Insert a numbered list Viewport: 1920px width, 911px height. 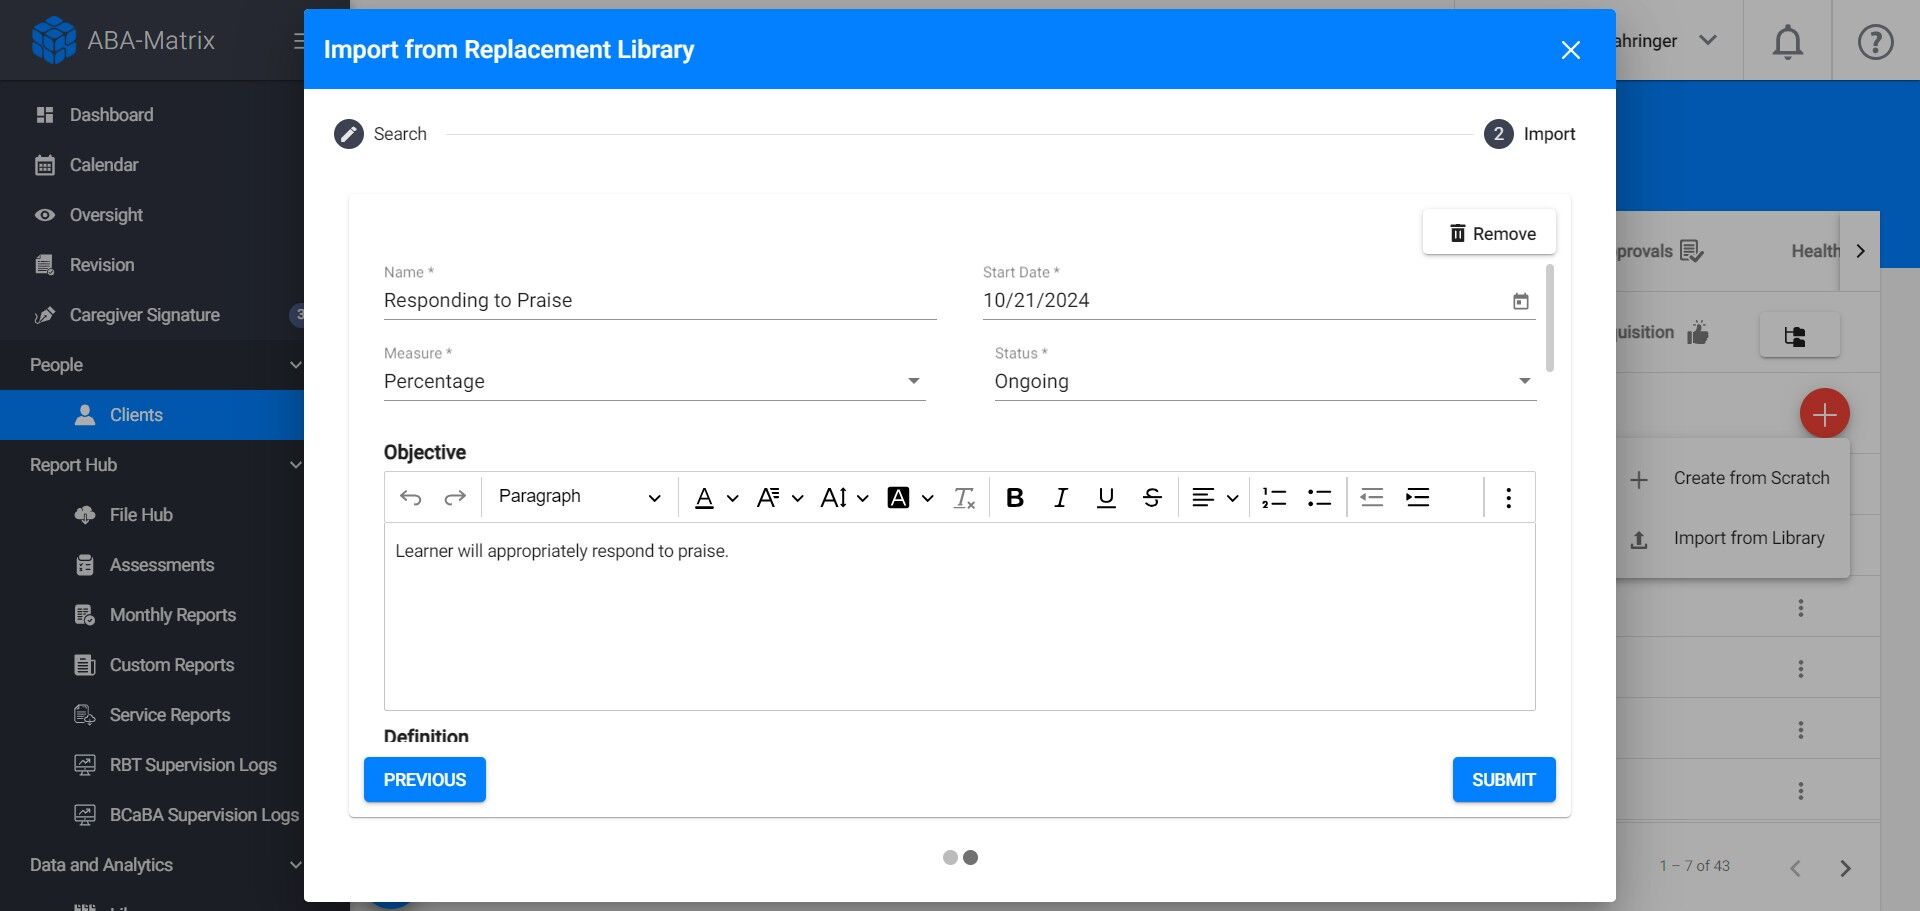(x=1274, y=497)
